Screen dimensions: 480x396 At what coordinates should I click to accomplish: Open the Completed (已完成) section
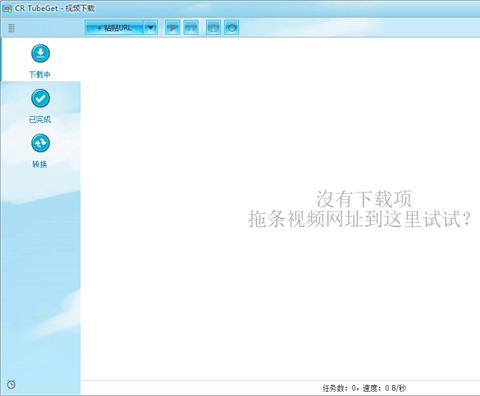tap(40, 105)
